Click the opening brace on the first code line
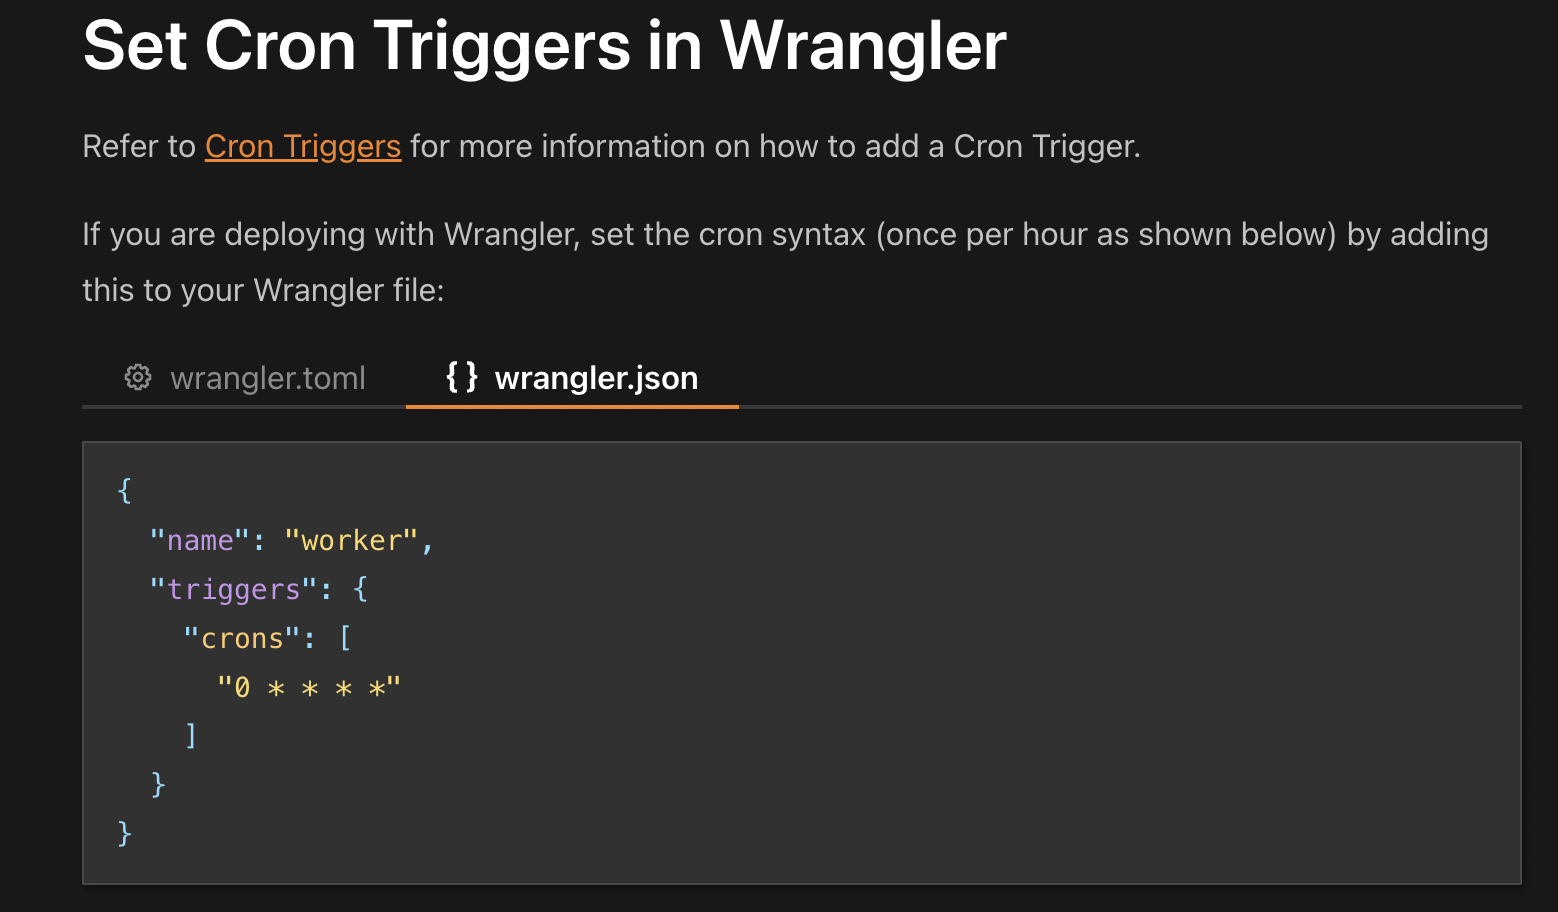Viewport: 1558px width, 912px height. [x=125, y=491]
